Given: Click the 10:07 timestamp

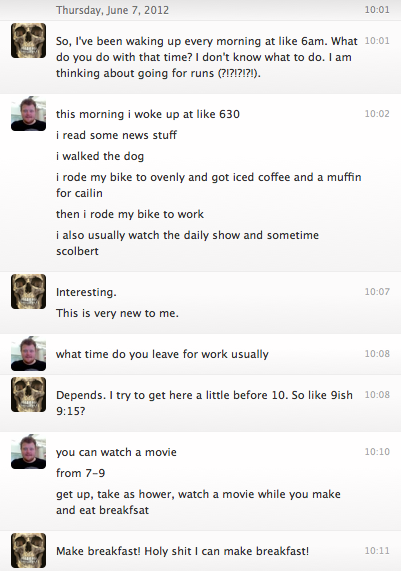Looking at the screenshot, I should coord(377,292).
